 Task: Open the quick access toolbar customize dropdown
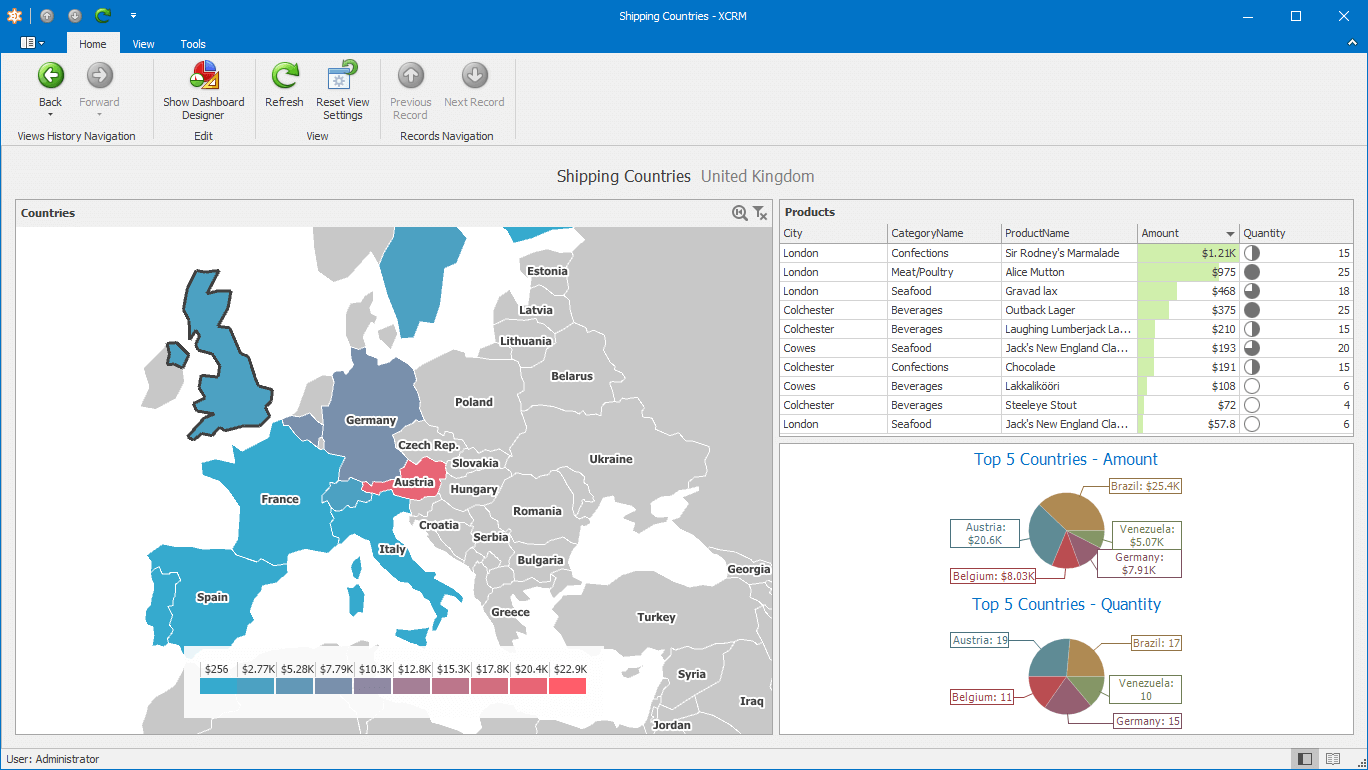(x=133, y=16)
